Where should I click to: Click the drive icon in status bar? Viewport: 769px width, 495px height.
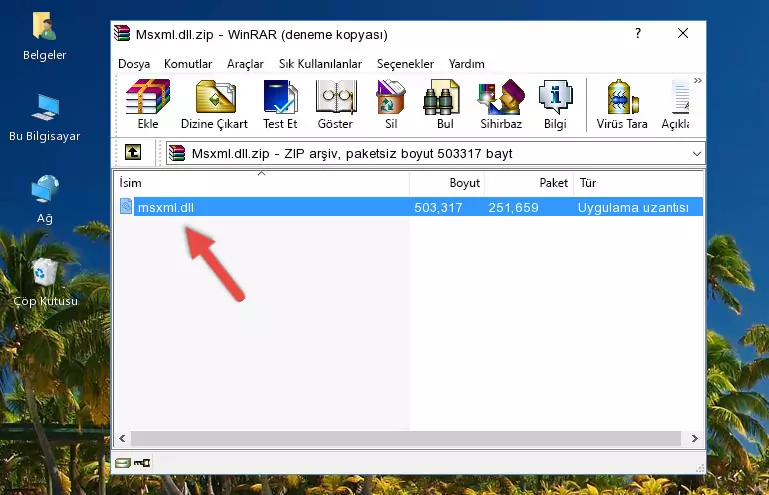coord(123,463)
